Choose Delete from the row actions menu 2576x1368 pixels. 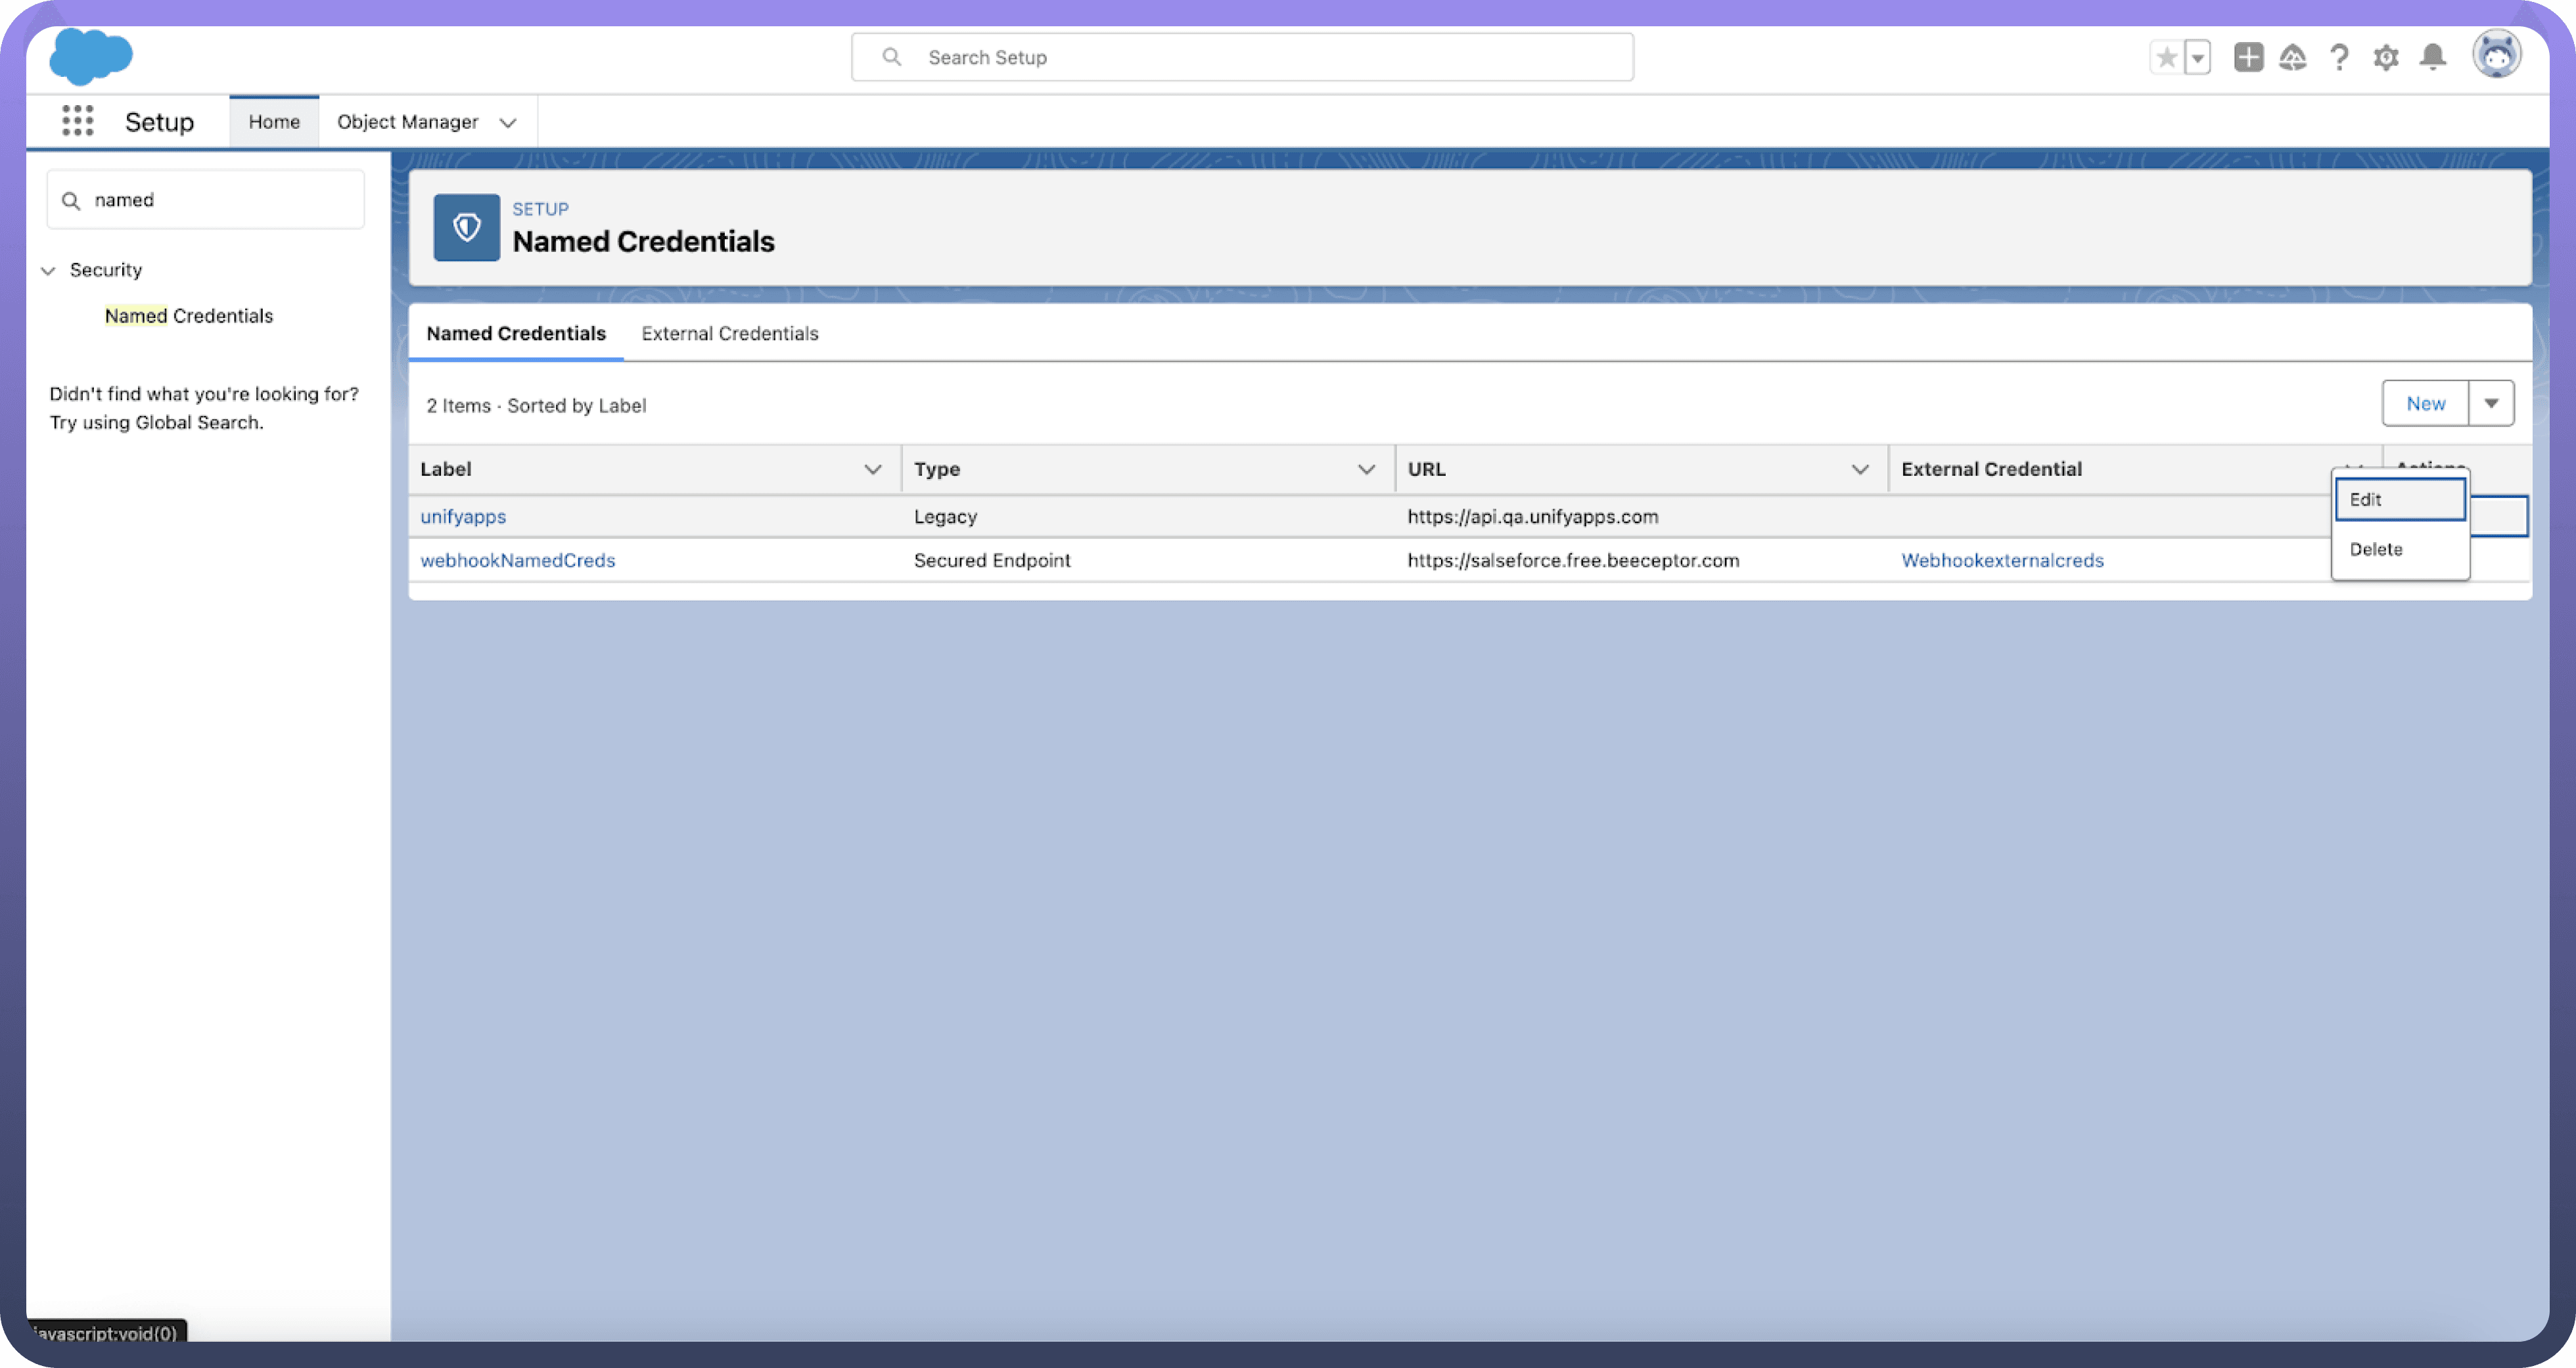point(2376,549)
